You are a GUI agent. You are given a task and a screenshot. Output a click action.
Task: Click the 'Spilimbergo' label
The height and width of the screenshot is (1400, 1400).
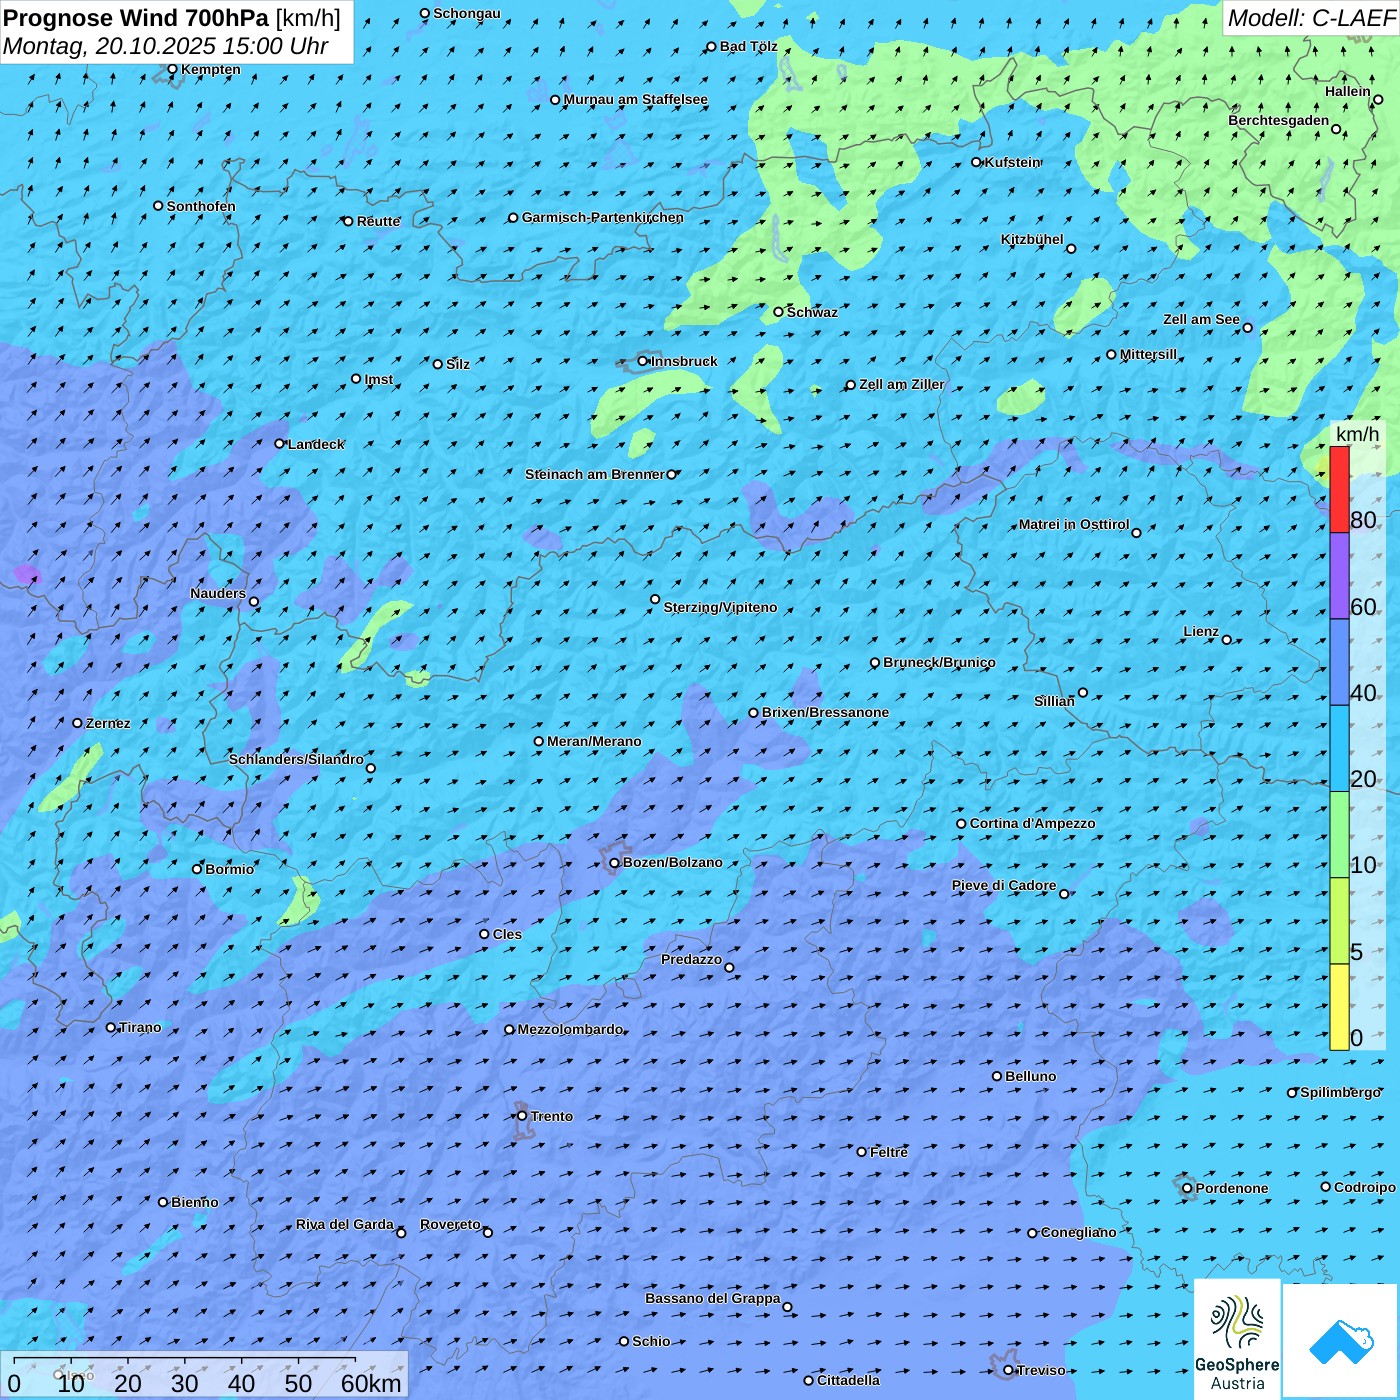(x=1340, y=1092)
